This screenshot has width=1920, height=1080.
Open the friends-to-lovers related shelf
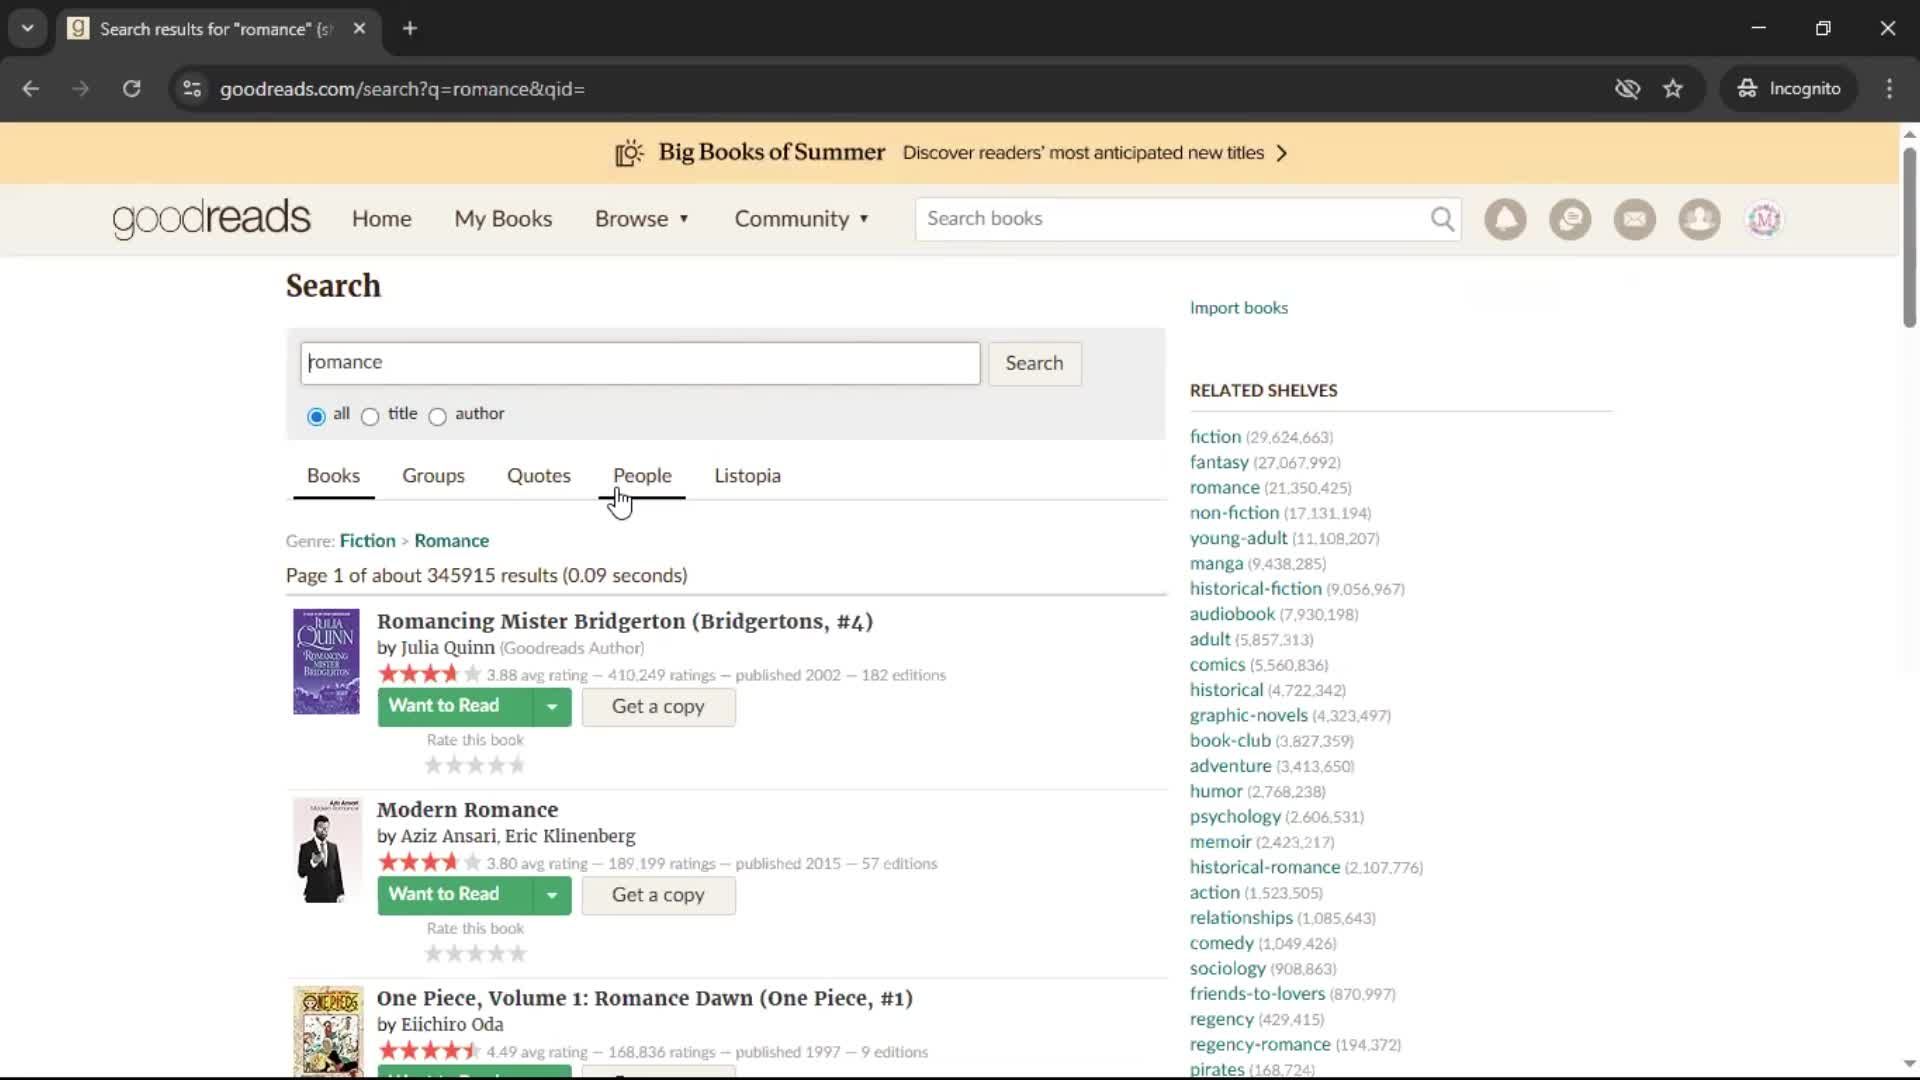pyautogui.click(x=1256, y=994)
